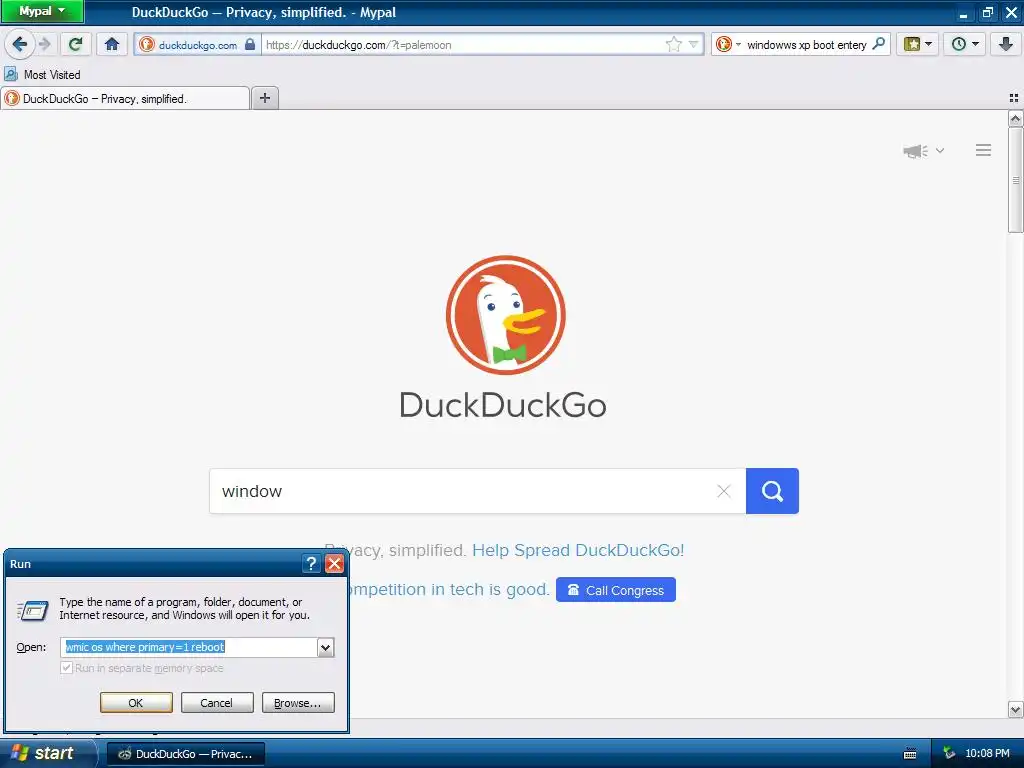1024x768 pixels.
Task: Click page scrollbar up arrow
Action: (x=1015, y=119)
